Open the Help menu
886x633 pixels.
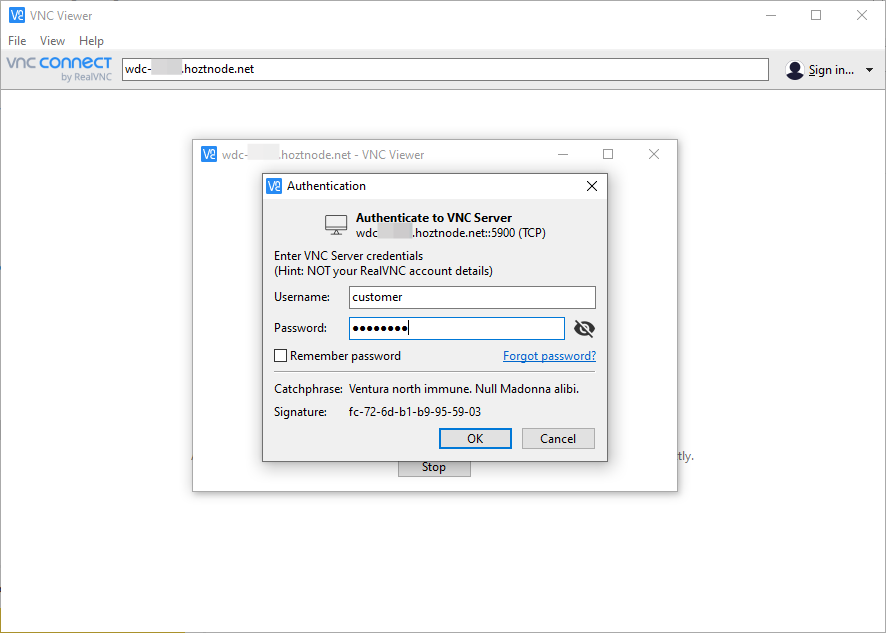click(x=91, y=41)
